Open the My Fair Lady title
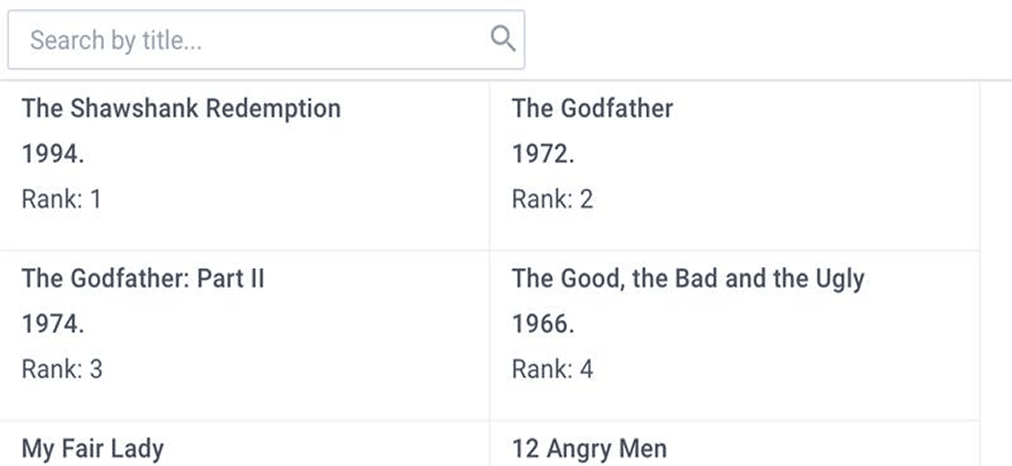 click(x=93, y=448)
